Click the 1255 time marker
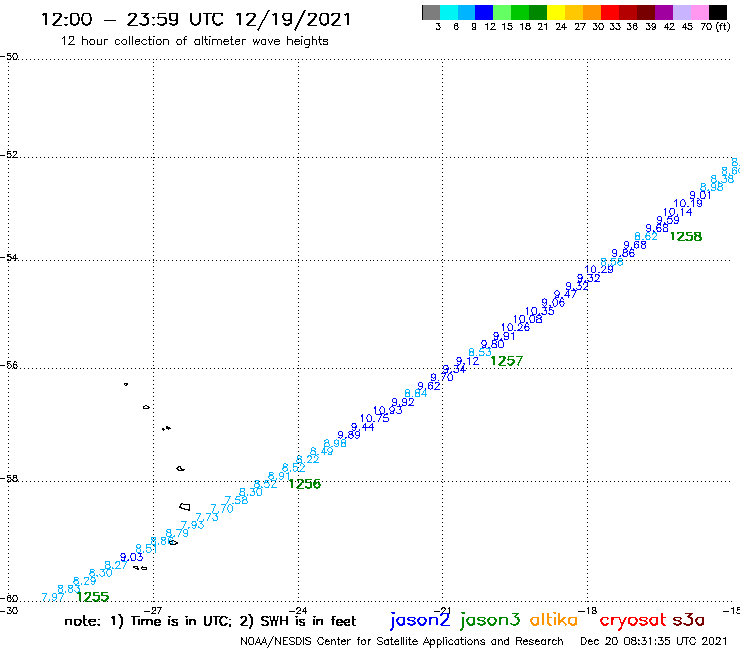Screen dimensions: 740x650 [x=92, y=597]
